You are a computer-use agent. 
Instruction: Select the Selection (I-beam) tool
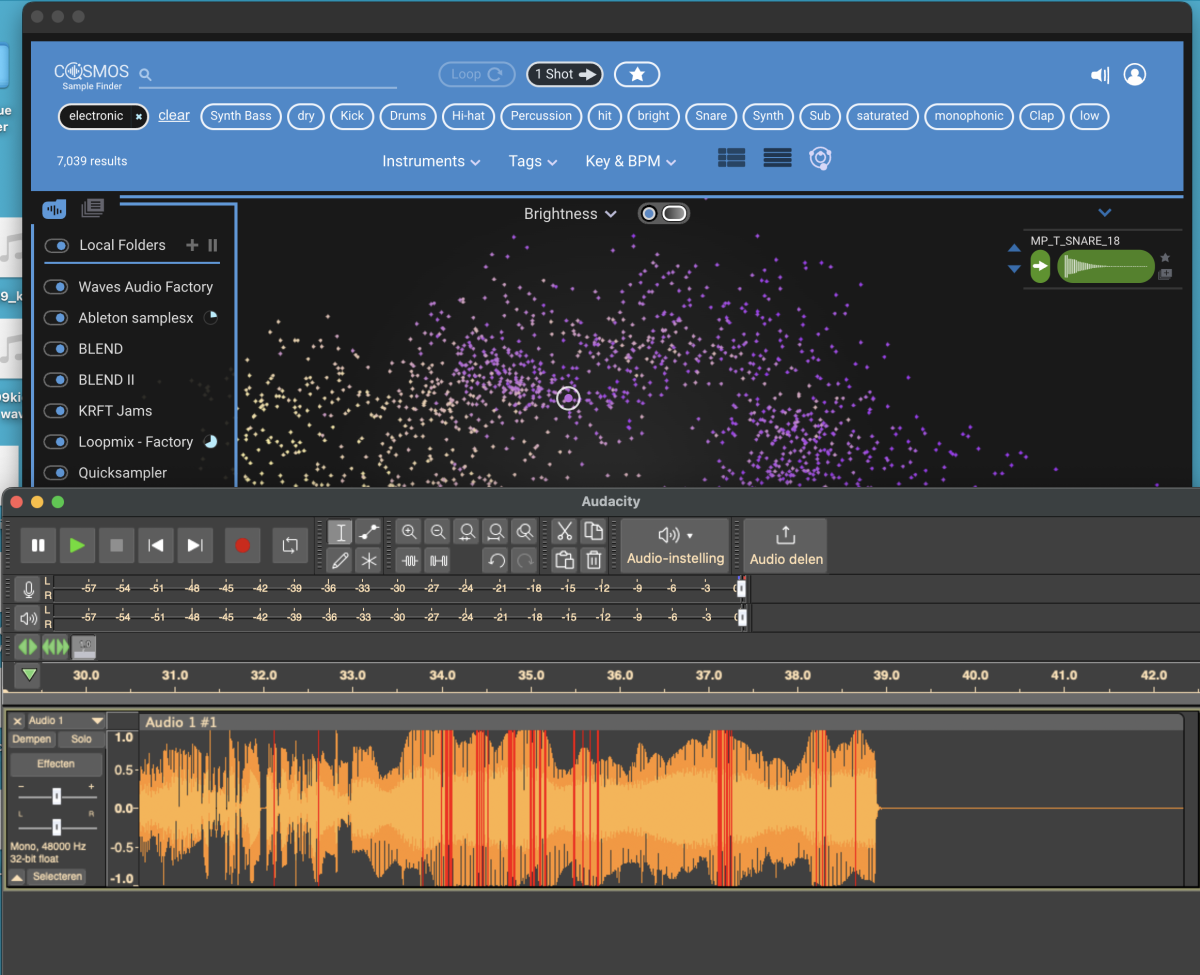click(340, 532)
